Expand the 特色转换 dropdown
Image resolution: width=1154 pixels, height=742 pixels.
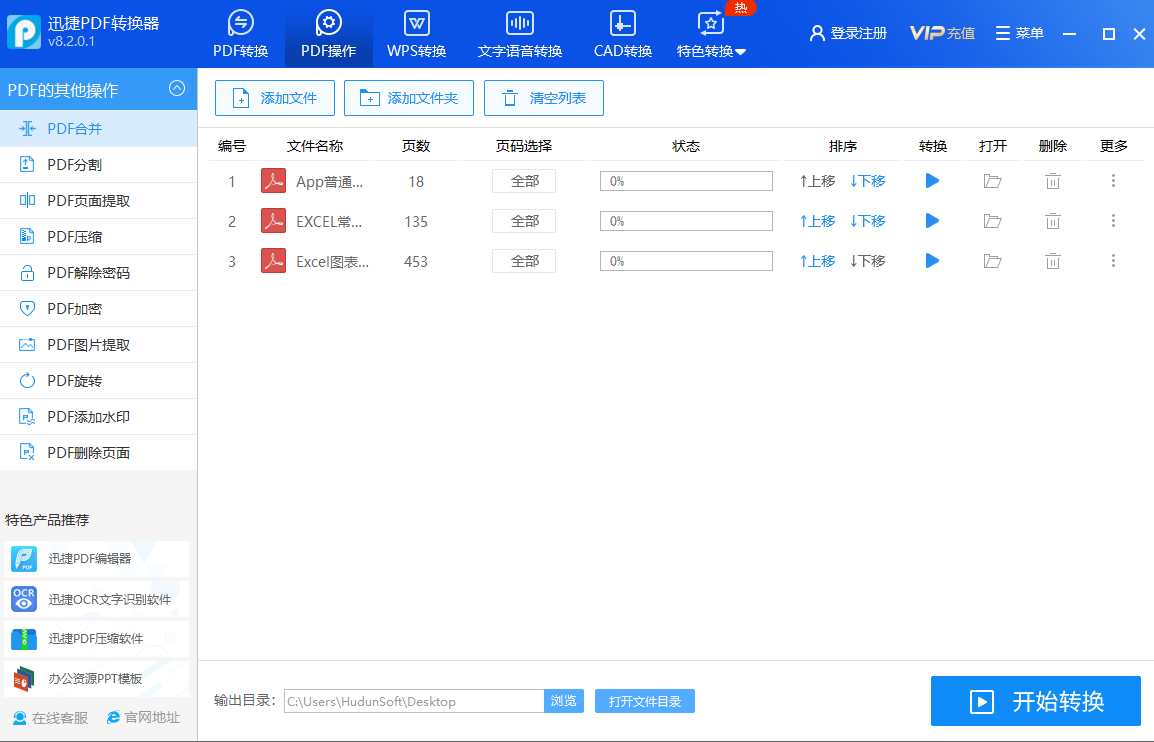[x=711, y=34]
